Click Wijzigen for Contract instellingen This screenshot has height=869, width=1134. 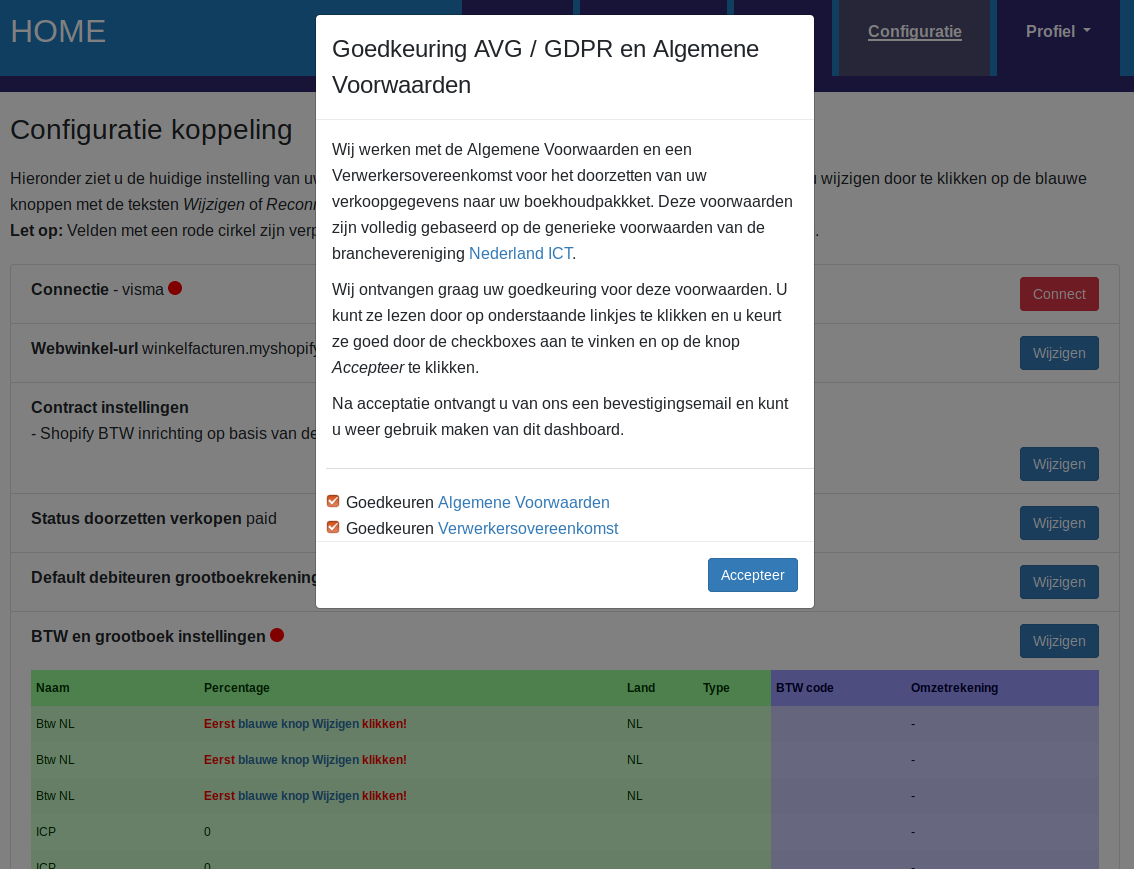(1058, 464)
